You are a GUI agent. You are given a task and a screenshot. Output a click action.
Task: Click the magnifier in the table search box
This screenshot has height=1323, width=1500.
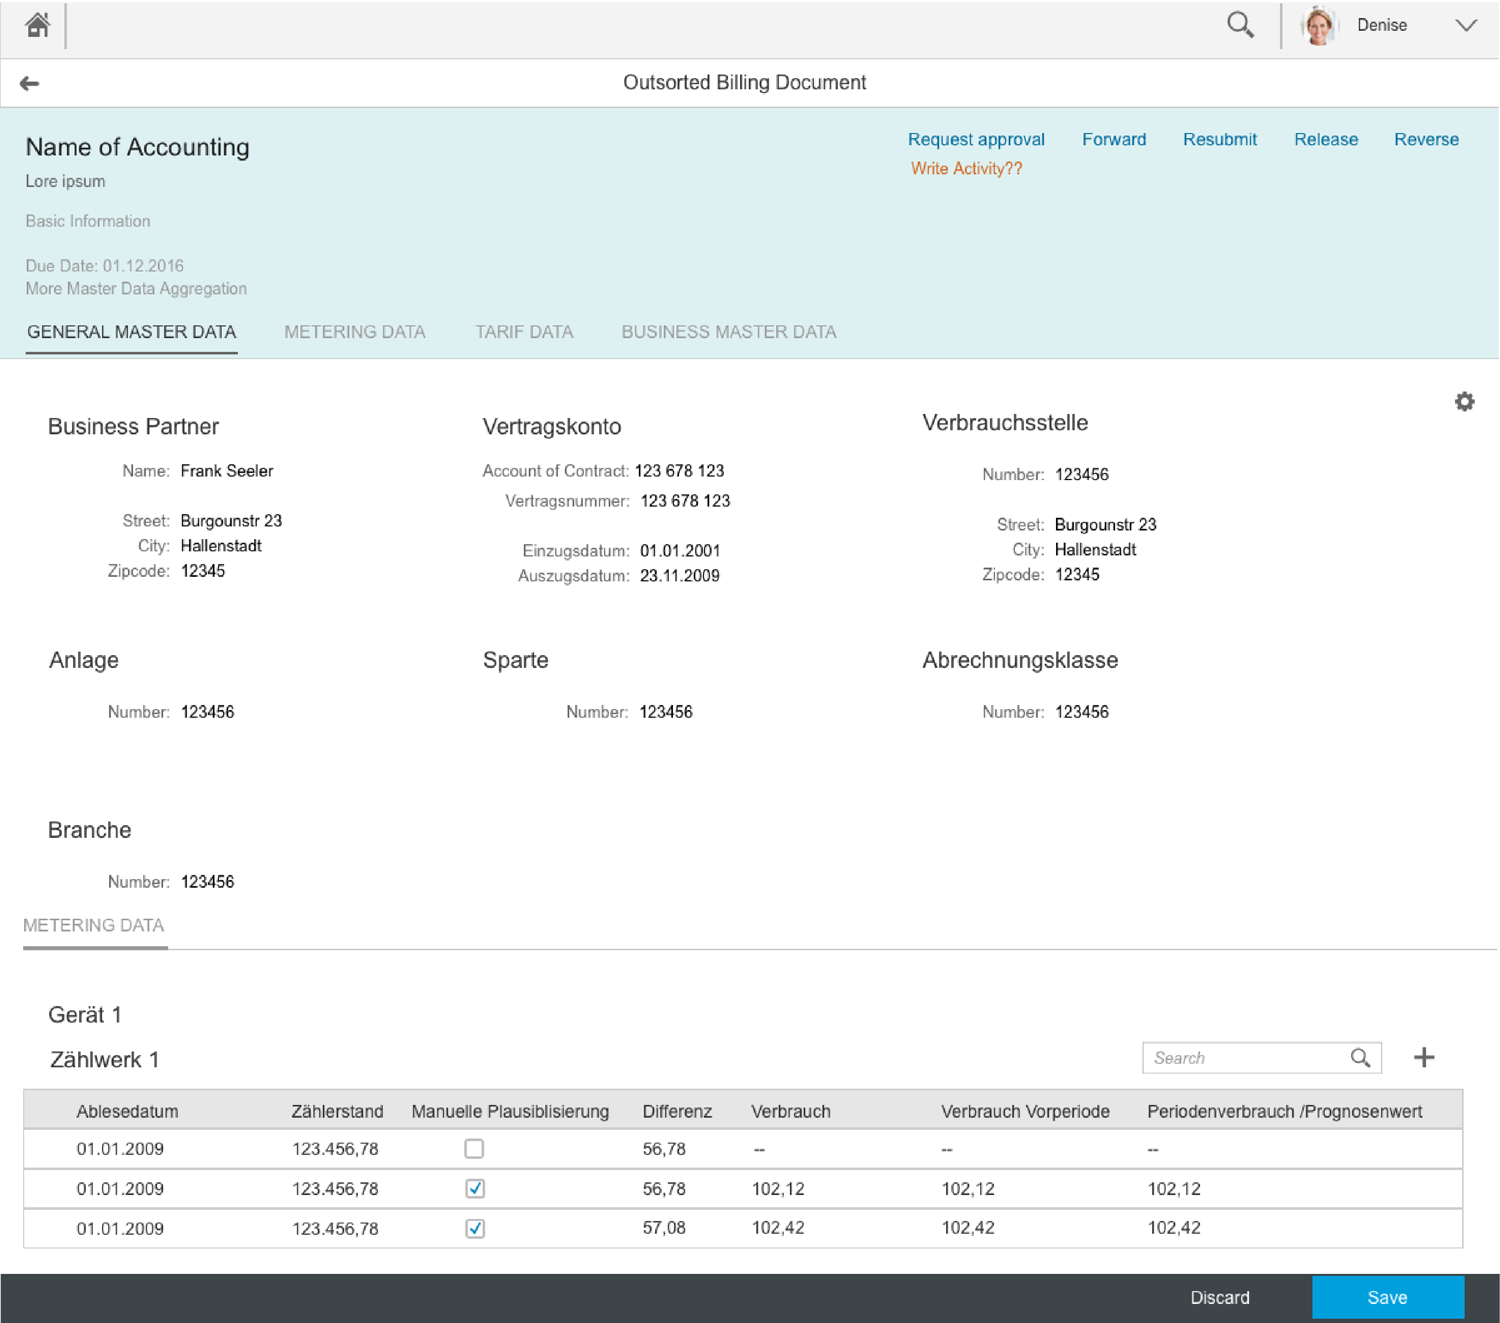coord(1360,1058)
